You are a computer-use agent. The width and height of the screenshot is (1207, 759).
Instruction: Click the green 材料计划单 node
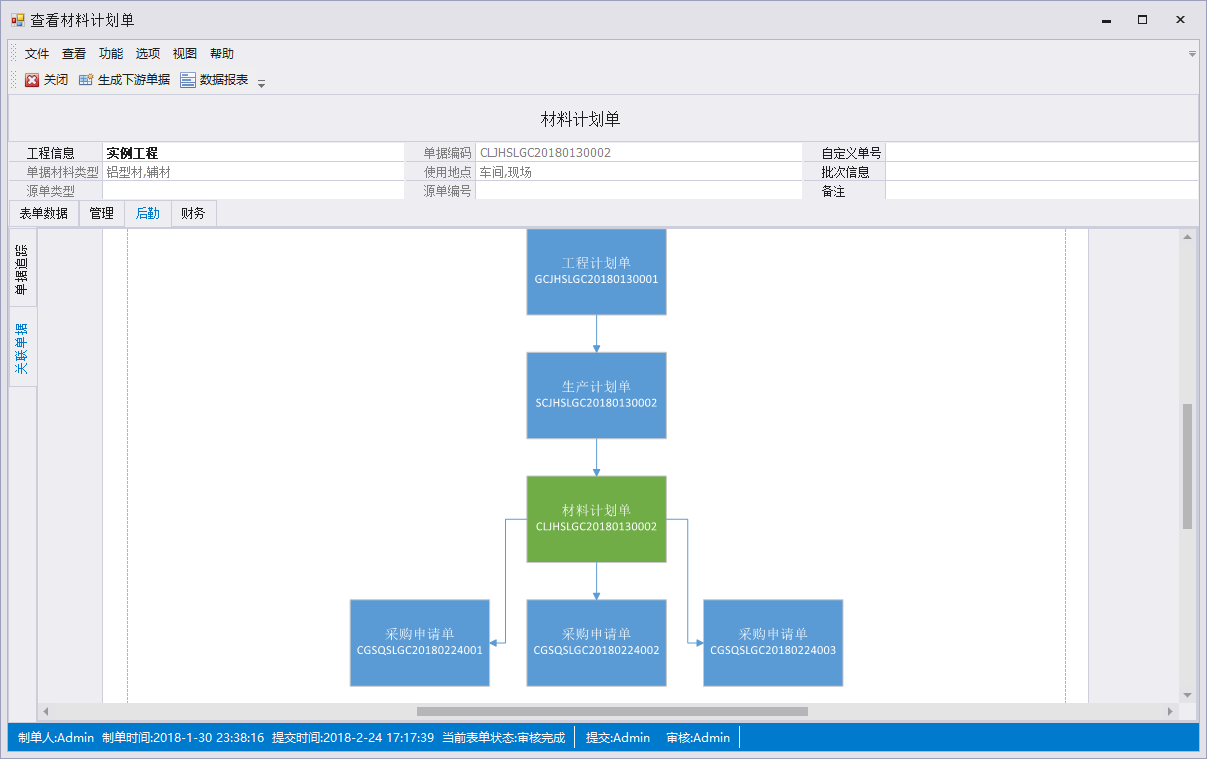(596, 518)
